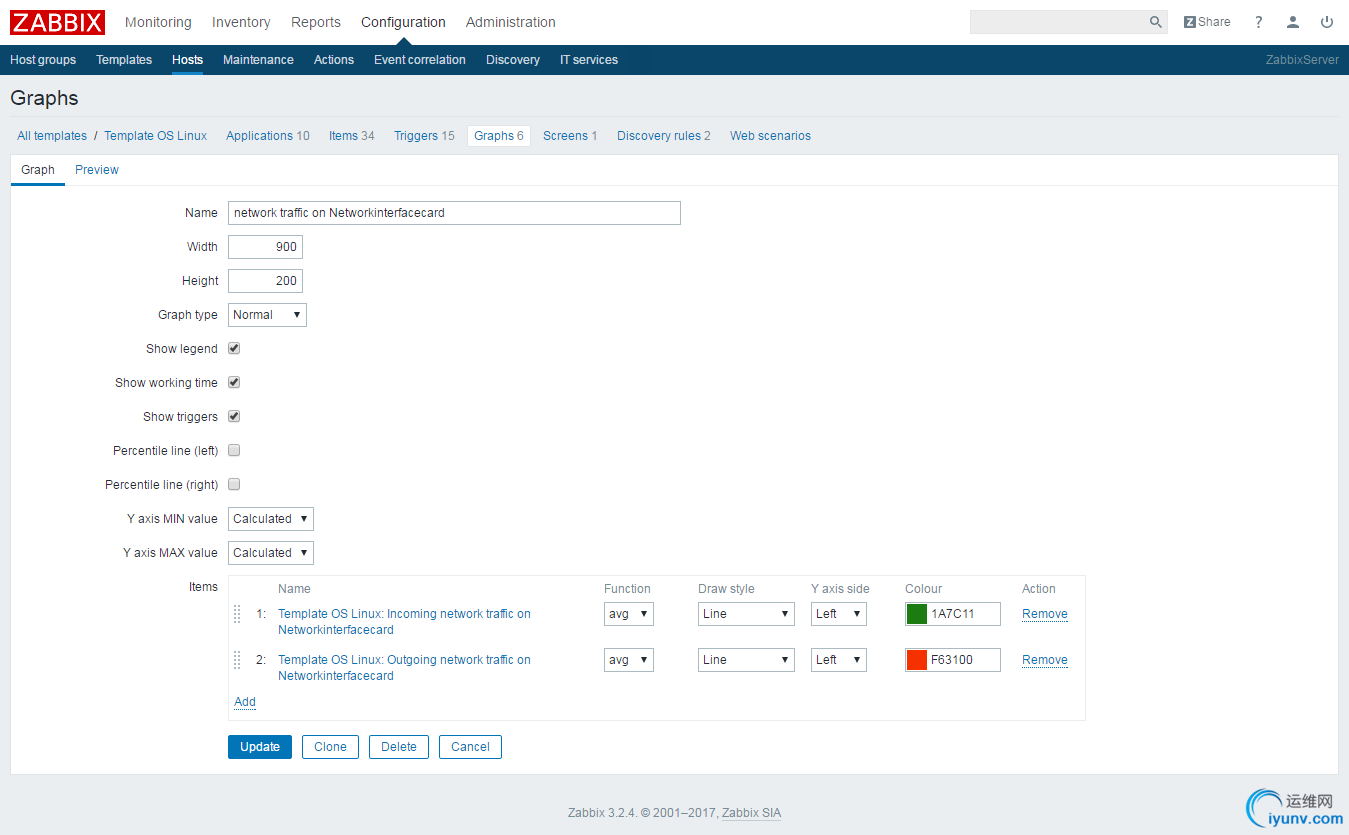Uncheck the Show legend checkbox
1349x835 pixels.
234,349
